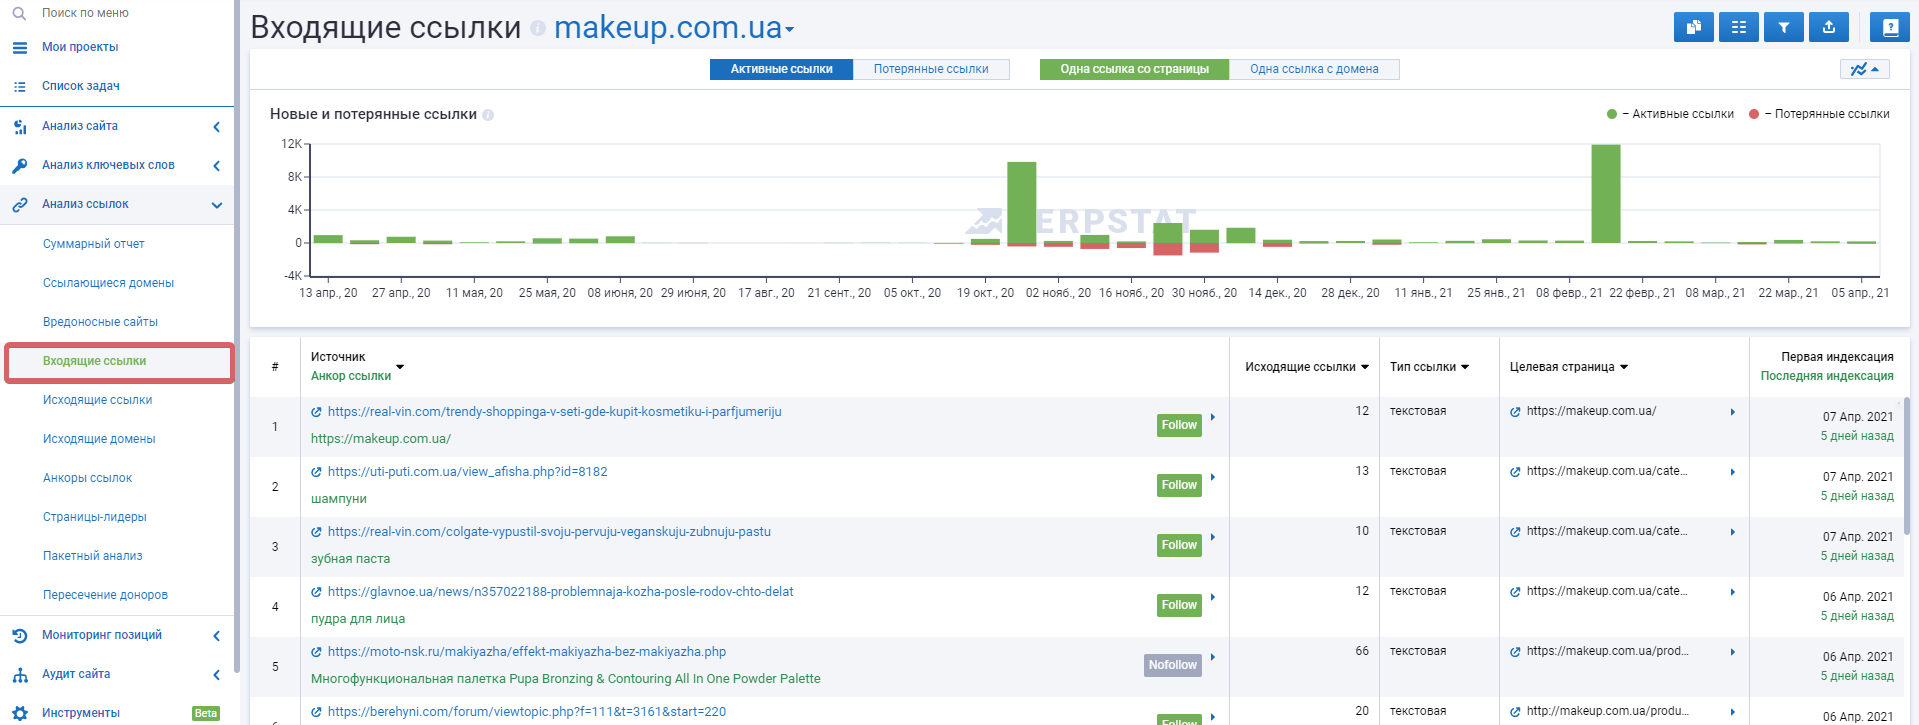The height and width of the screenshot is (725, 1919).
Task: Open Пересечение доноров menu item
Action: [105, 595]
